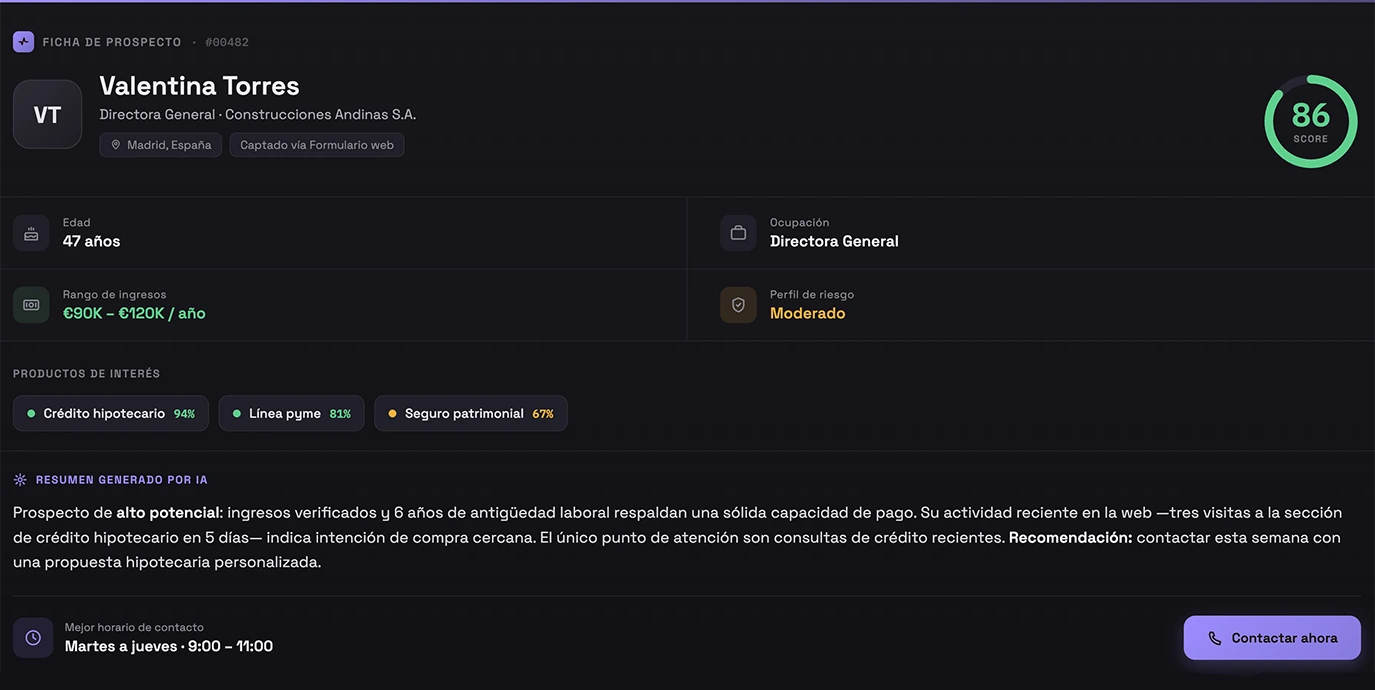Click the bold word Recomendación:
The image size is (1375, 690).
pyautogui.click(x=1071, y=537)
